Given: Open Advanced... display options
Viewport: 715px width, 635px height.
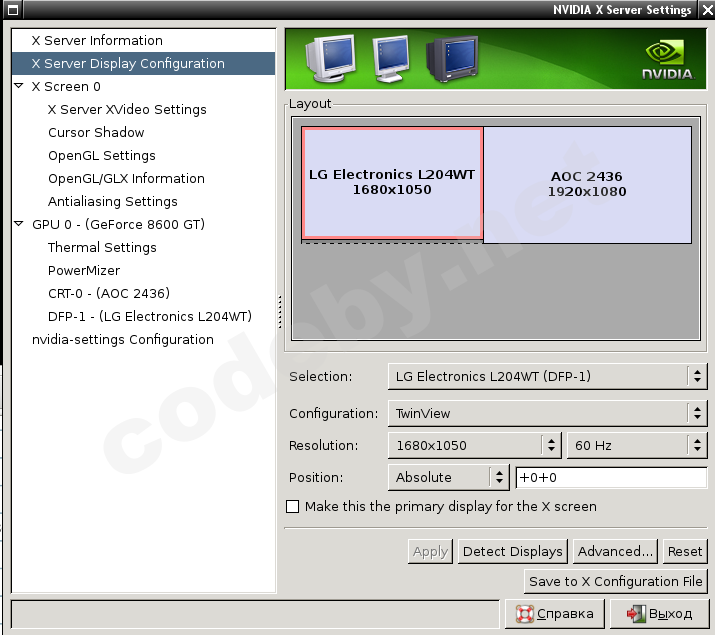Looking at the screenshot, I should click(615, 552).
